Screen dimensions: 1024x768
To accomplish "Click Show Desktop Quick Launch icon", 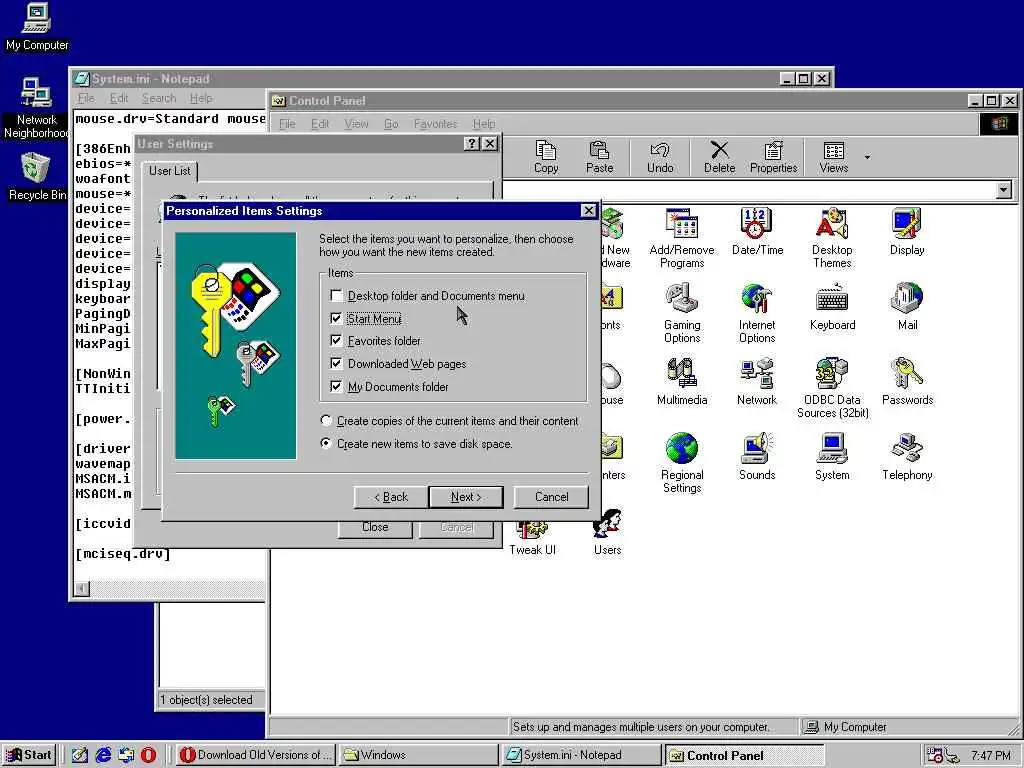I will click(80, 755).
